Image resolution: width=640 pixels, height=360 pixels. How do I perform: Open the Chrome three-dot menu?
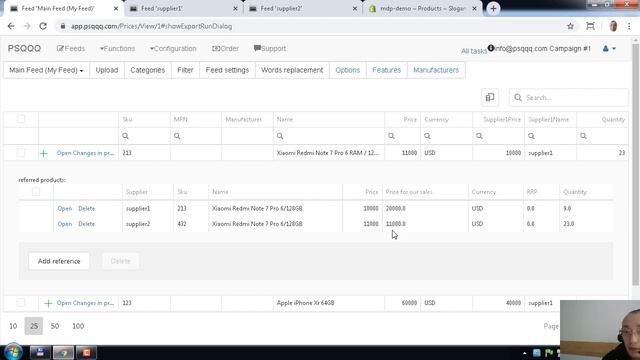(629, 26)
